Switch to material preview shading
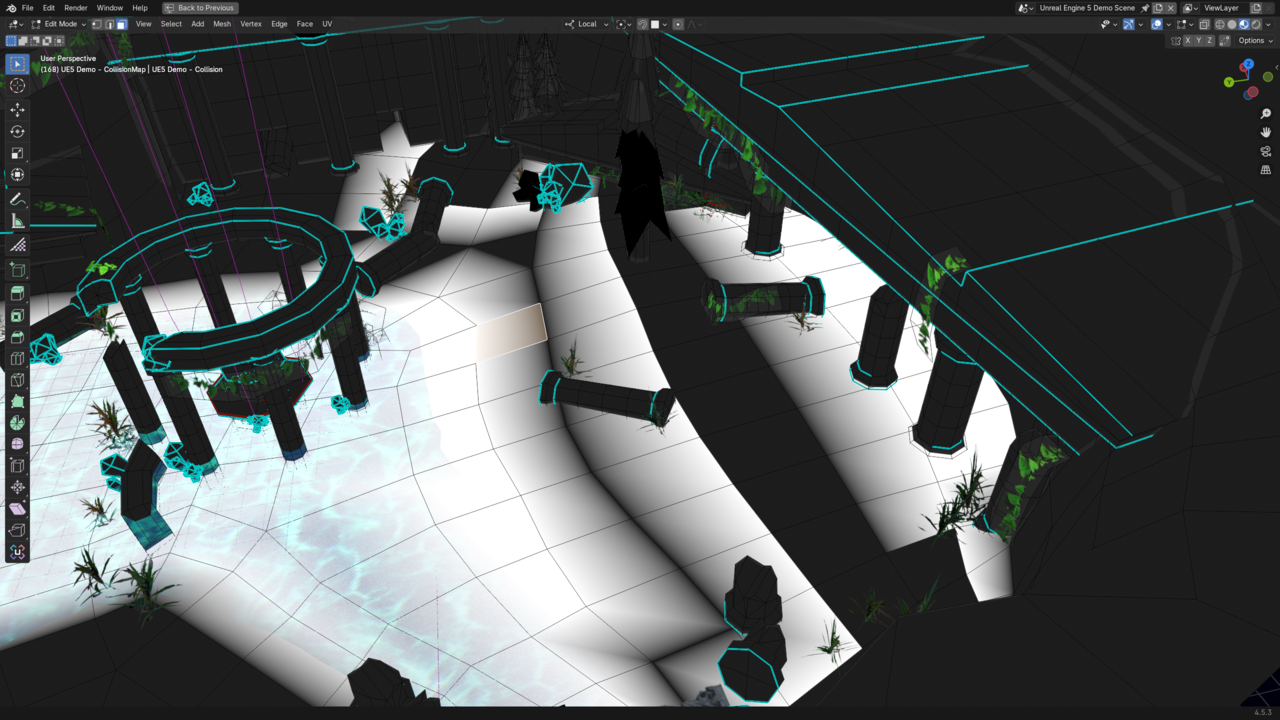This screenshot has height=720, width=1280. [1244, 24]
